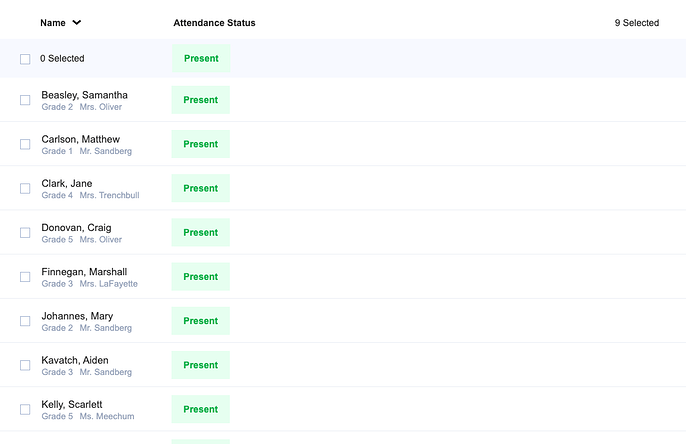Change Marshall Finnegan's attendance status
This screenshot has height=444, width=690.
[x=201, y=277]
